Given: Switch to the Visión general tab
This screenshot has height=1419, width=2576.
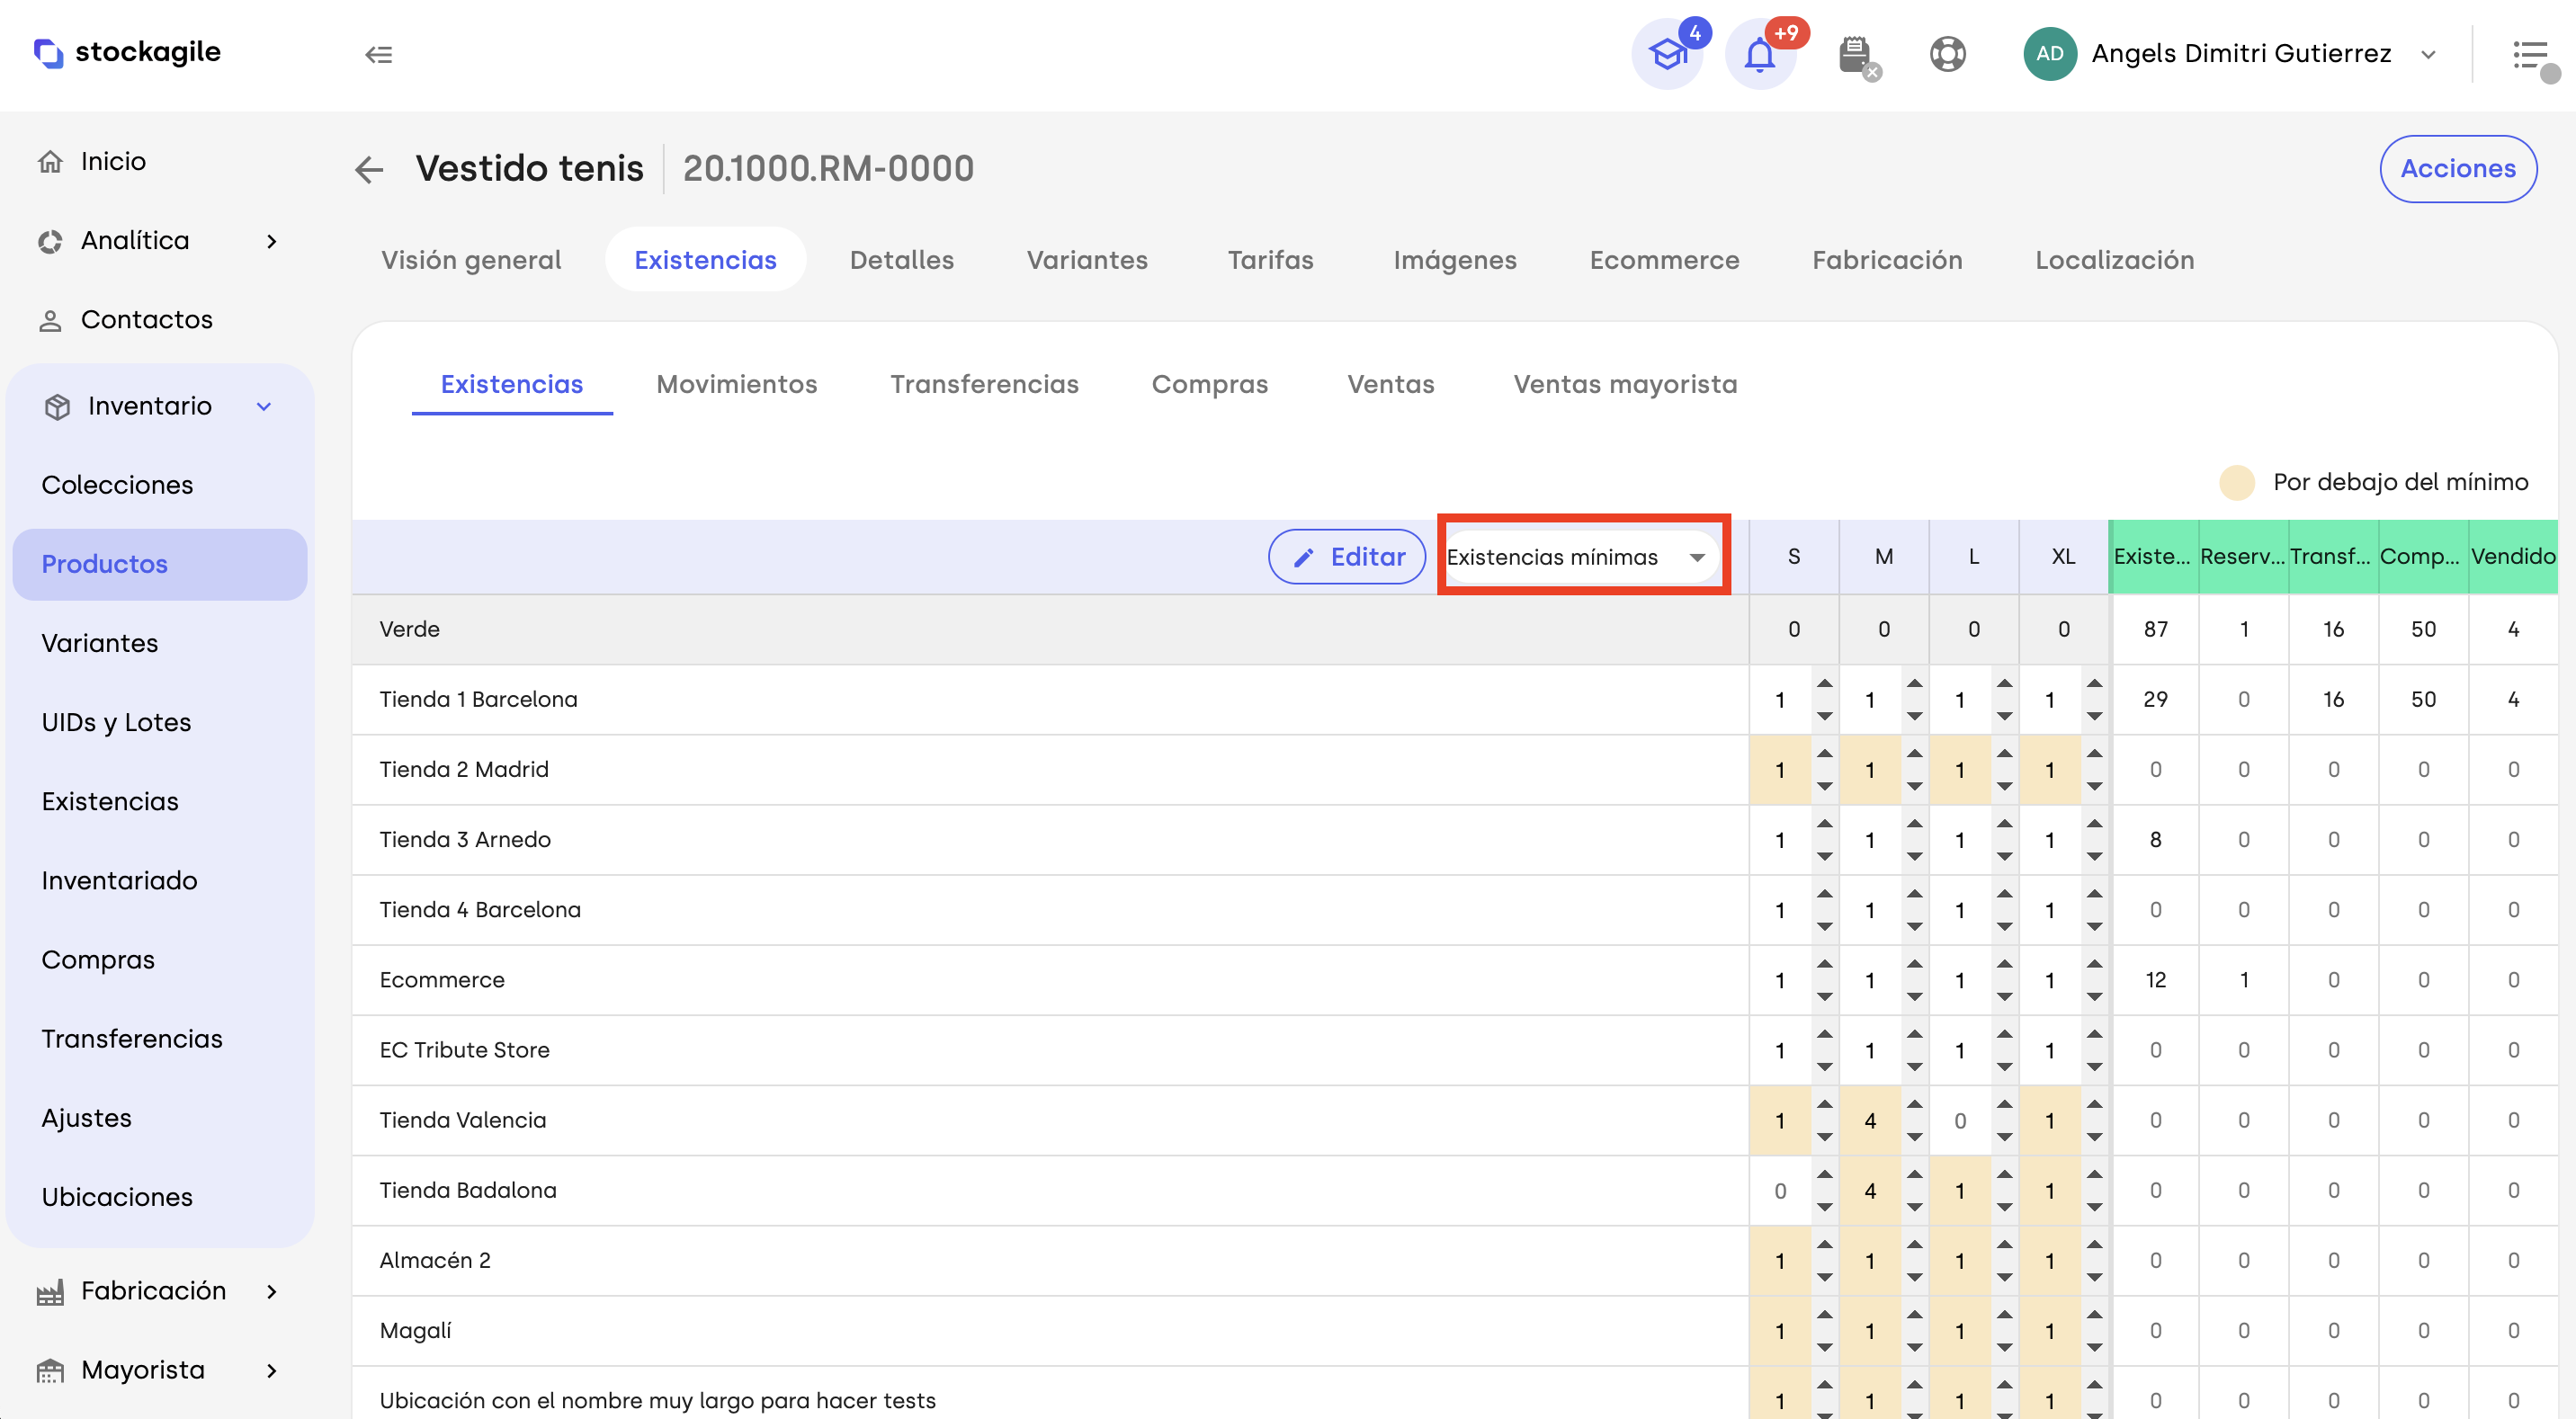Looking at the screenshot, I should click(x=471, y=260).
